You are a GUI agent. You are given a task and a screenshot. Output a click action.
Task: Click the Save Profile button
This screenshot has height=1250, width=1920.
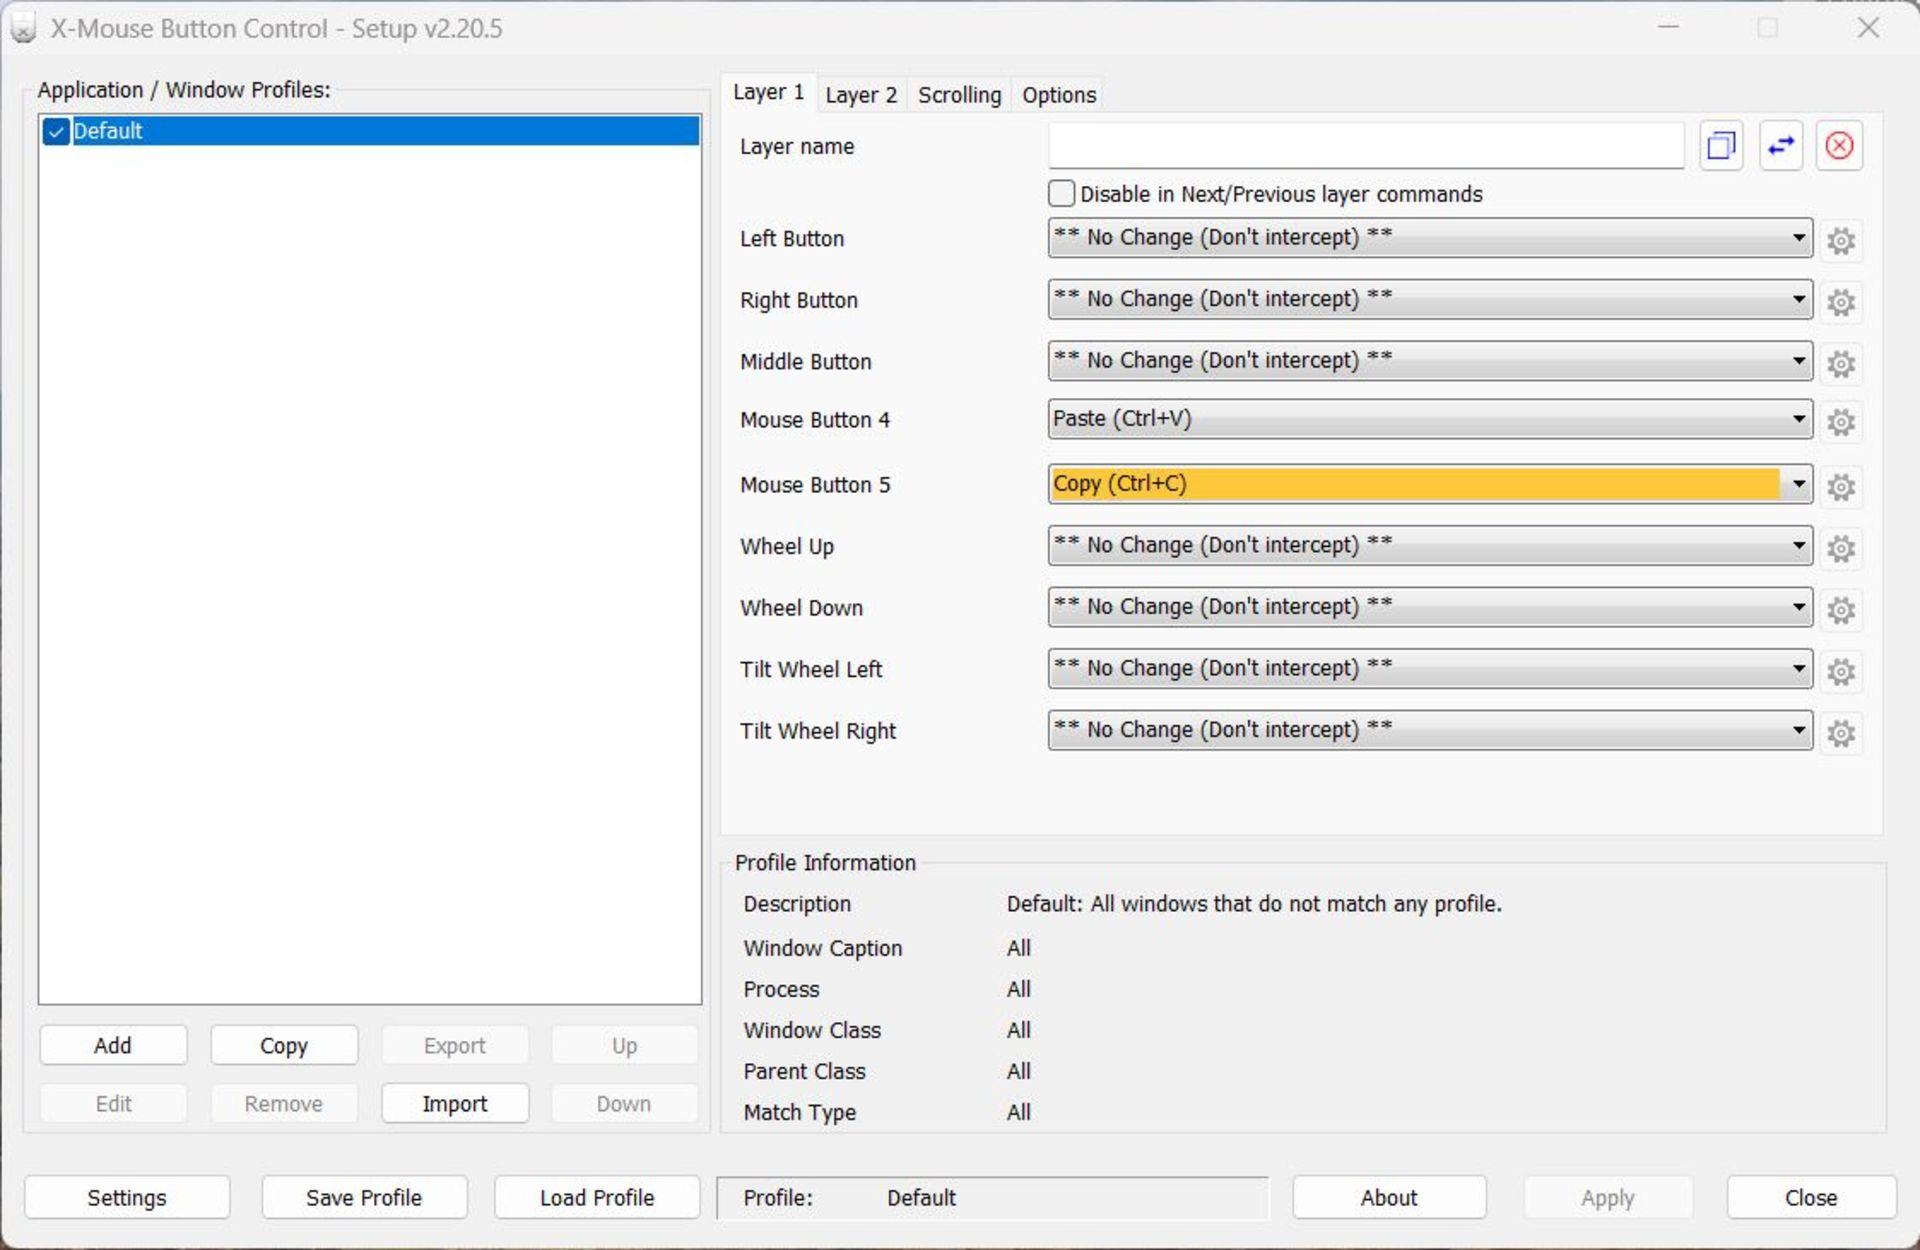coord(365,1195)
